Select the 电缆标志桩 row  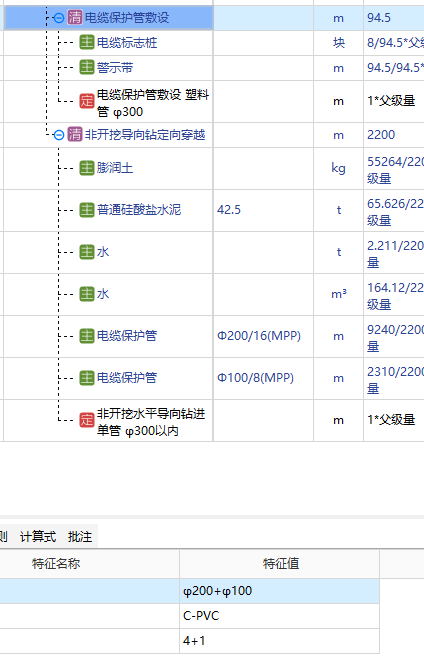(x=127, y=42)
